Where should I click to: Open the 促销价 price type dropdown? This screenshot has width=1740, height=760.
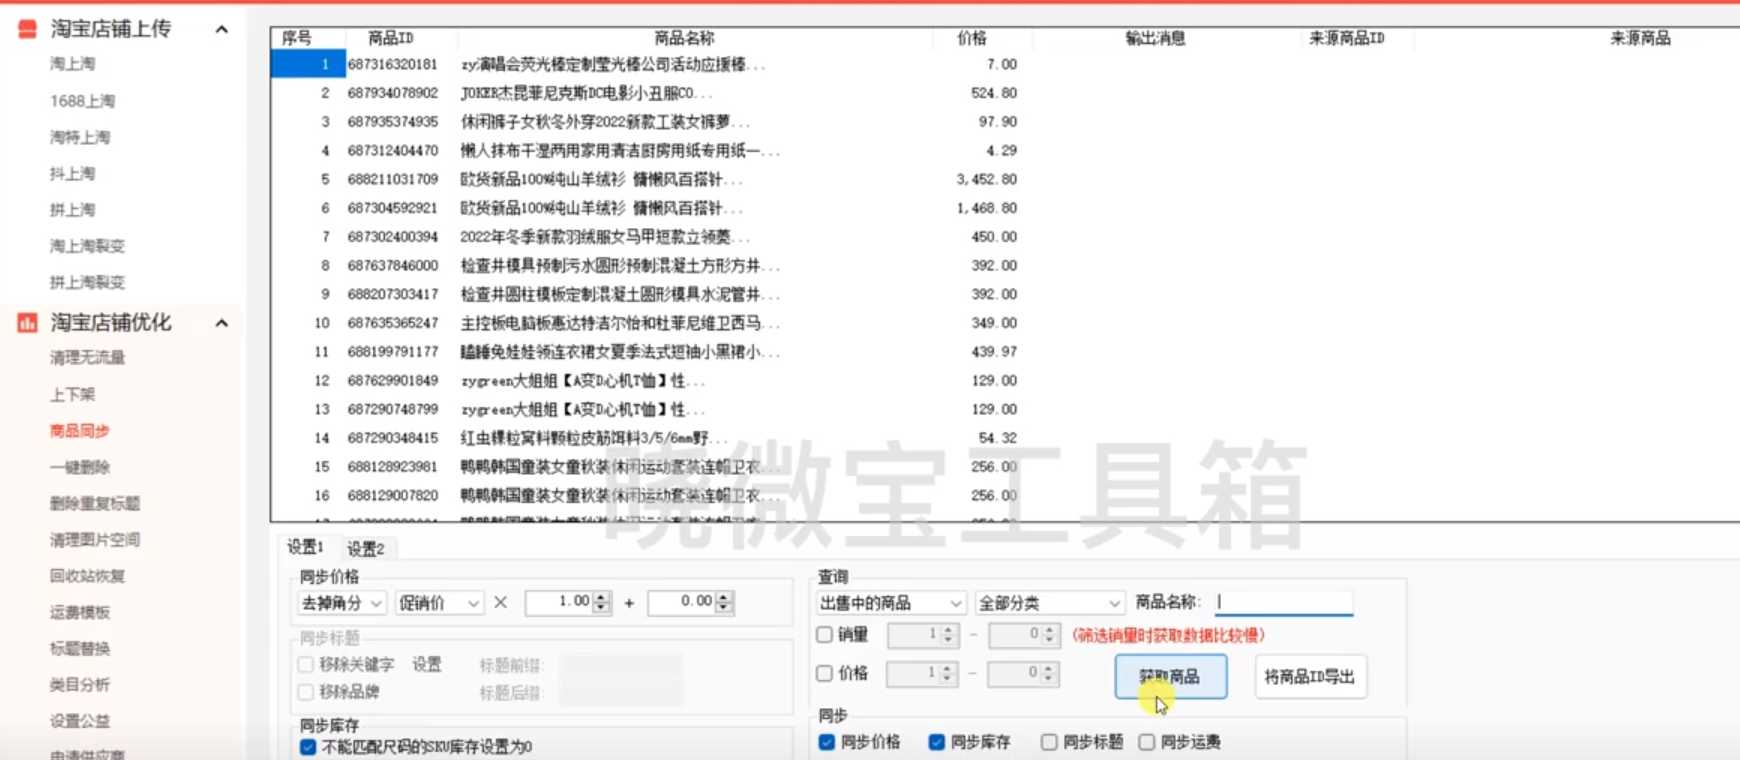point(439,603)
